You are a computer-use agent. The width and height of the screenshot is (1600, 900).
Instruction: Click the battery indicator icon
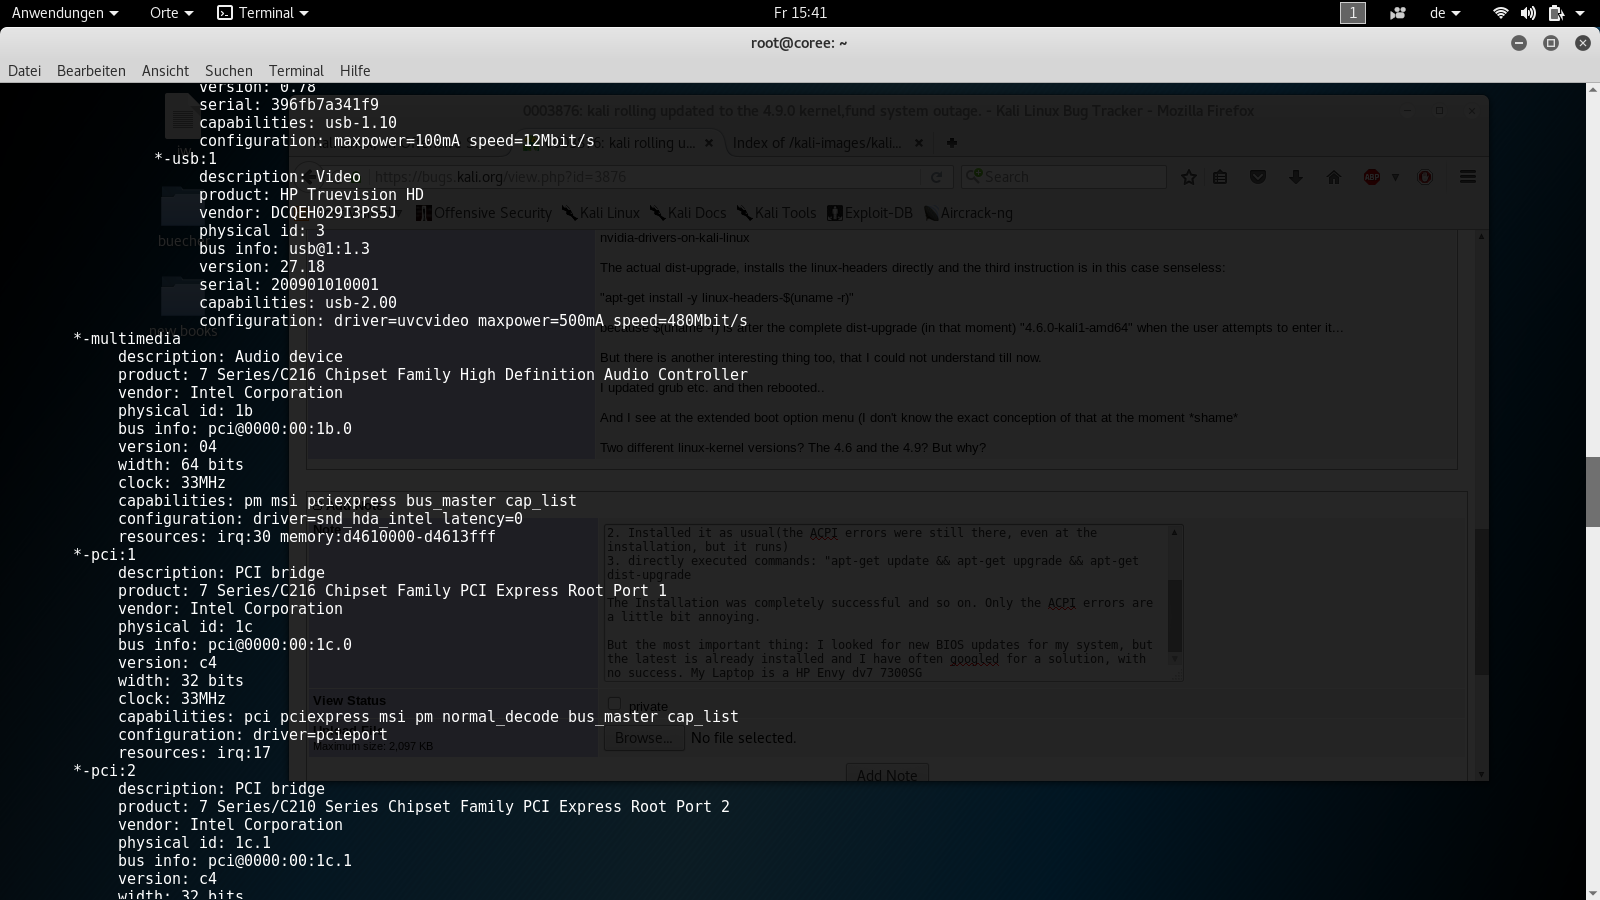tap(1556, 13)
